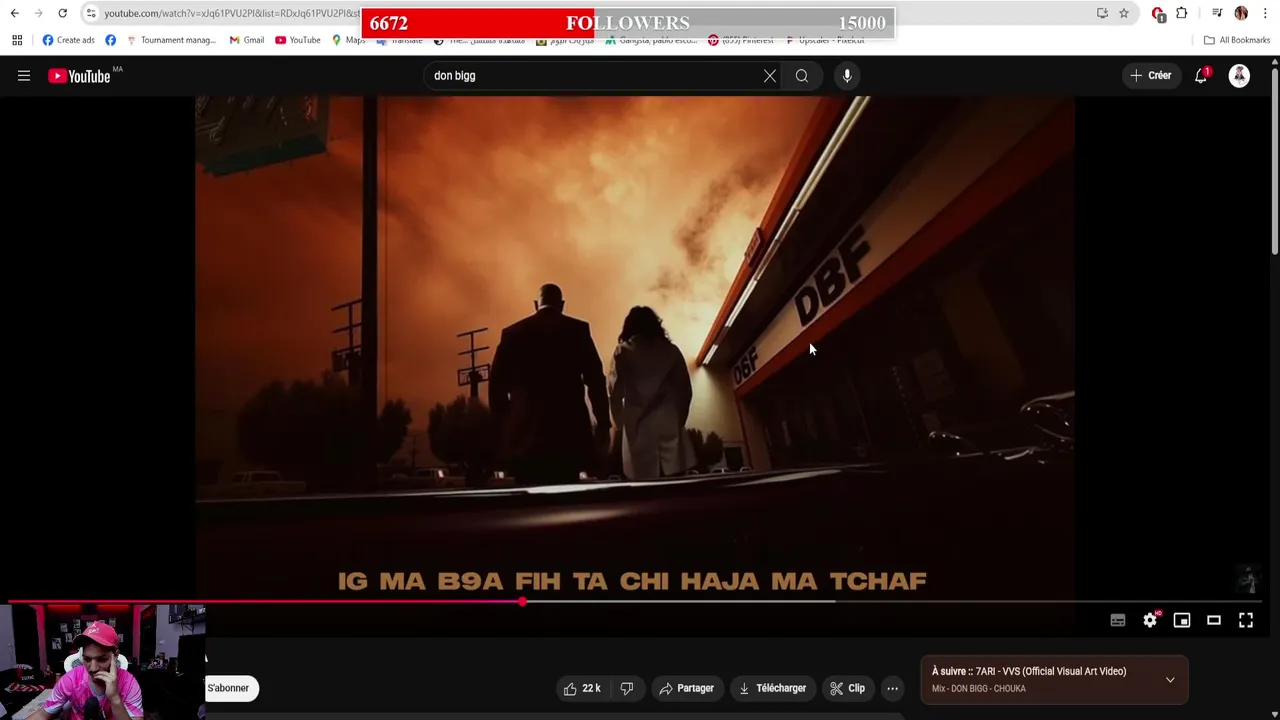Toggle subtitles in video player

tap(1118, 621)
